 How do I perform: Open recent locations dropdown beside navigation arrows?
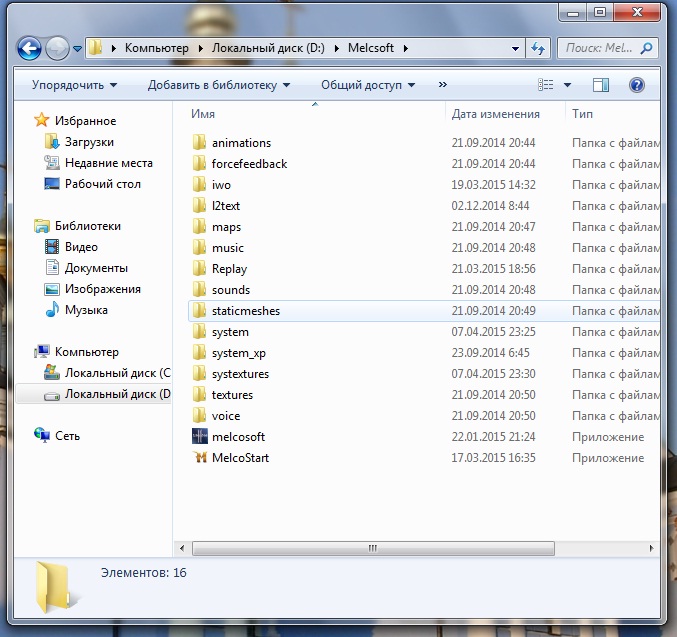point(77,49)
